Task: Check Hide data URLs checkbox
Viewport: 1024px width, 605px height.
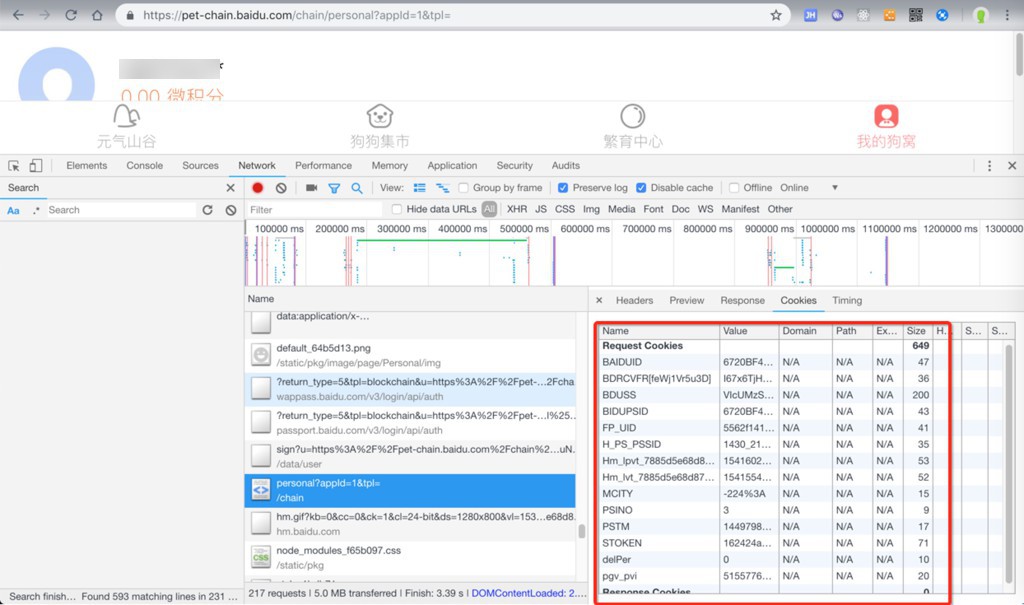Action: (x=396, y=209)
